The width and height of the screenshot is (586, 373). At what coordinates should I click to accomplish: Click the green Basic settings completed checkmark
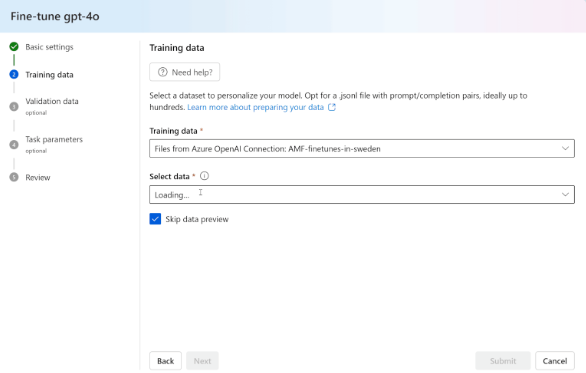[x=14, y=47]
